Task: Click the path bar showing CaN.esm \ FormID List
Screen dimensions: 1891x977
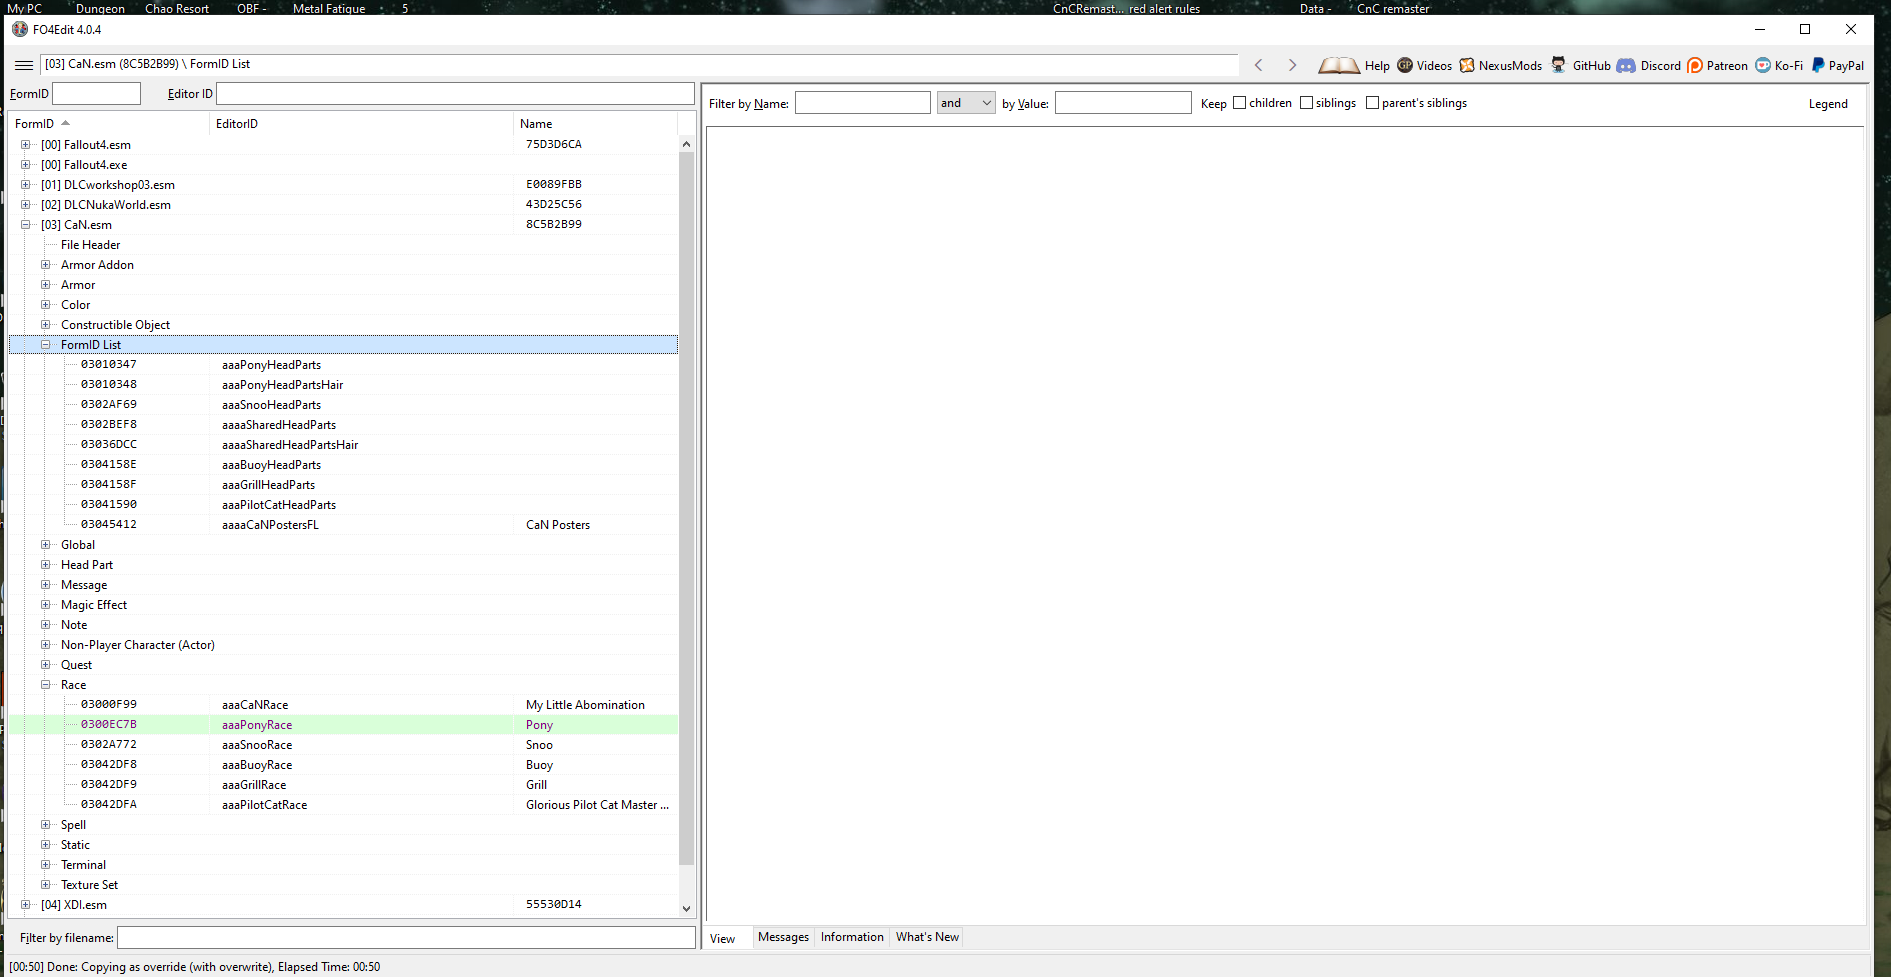Action: [x=638, y=65]
